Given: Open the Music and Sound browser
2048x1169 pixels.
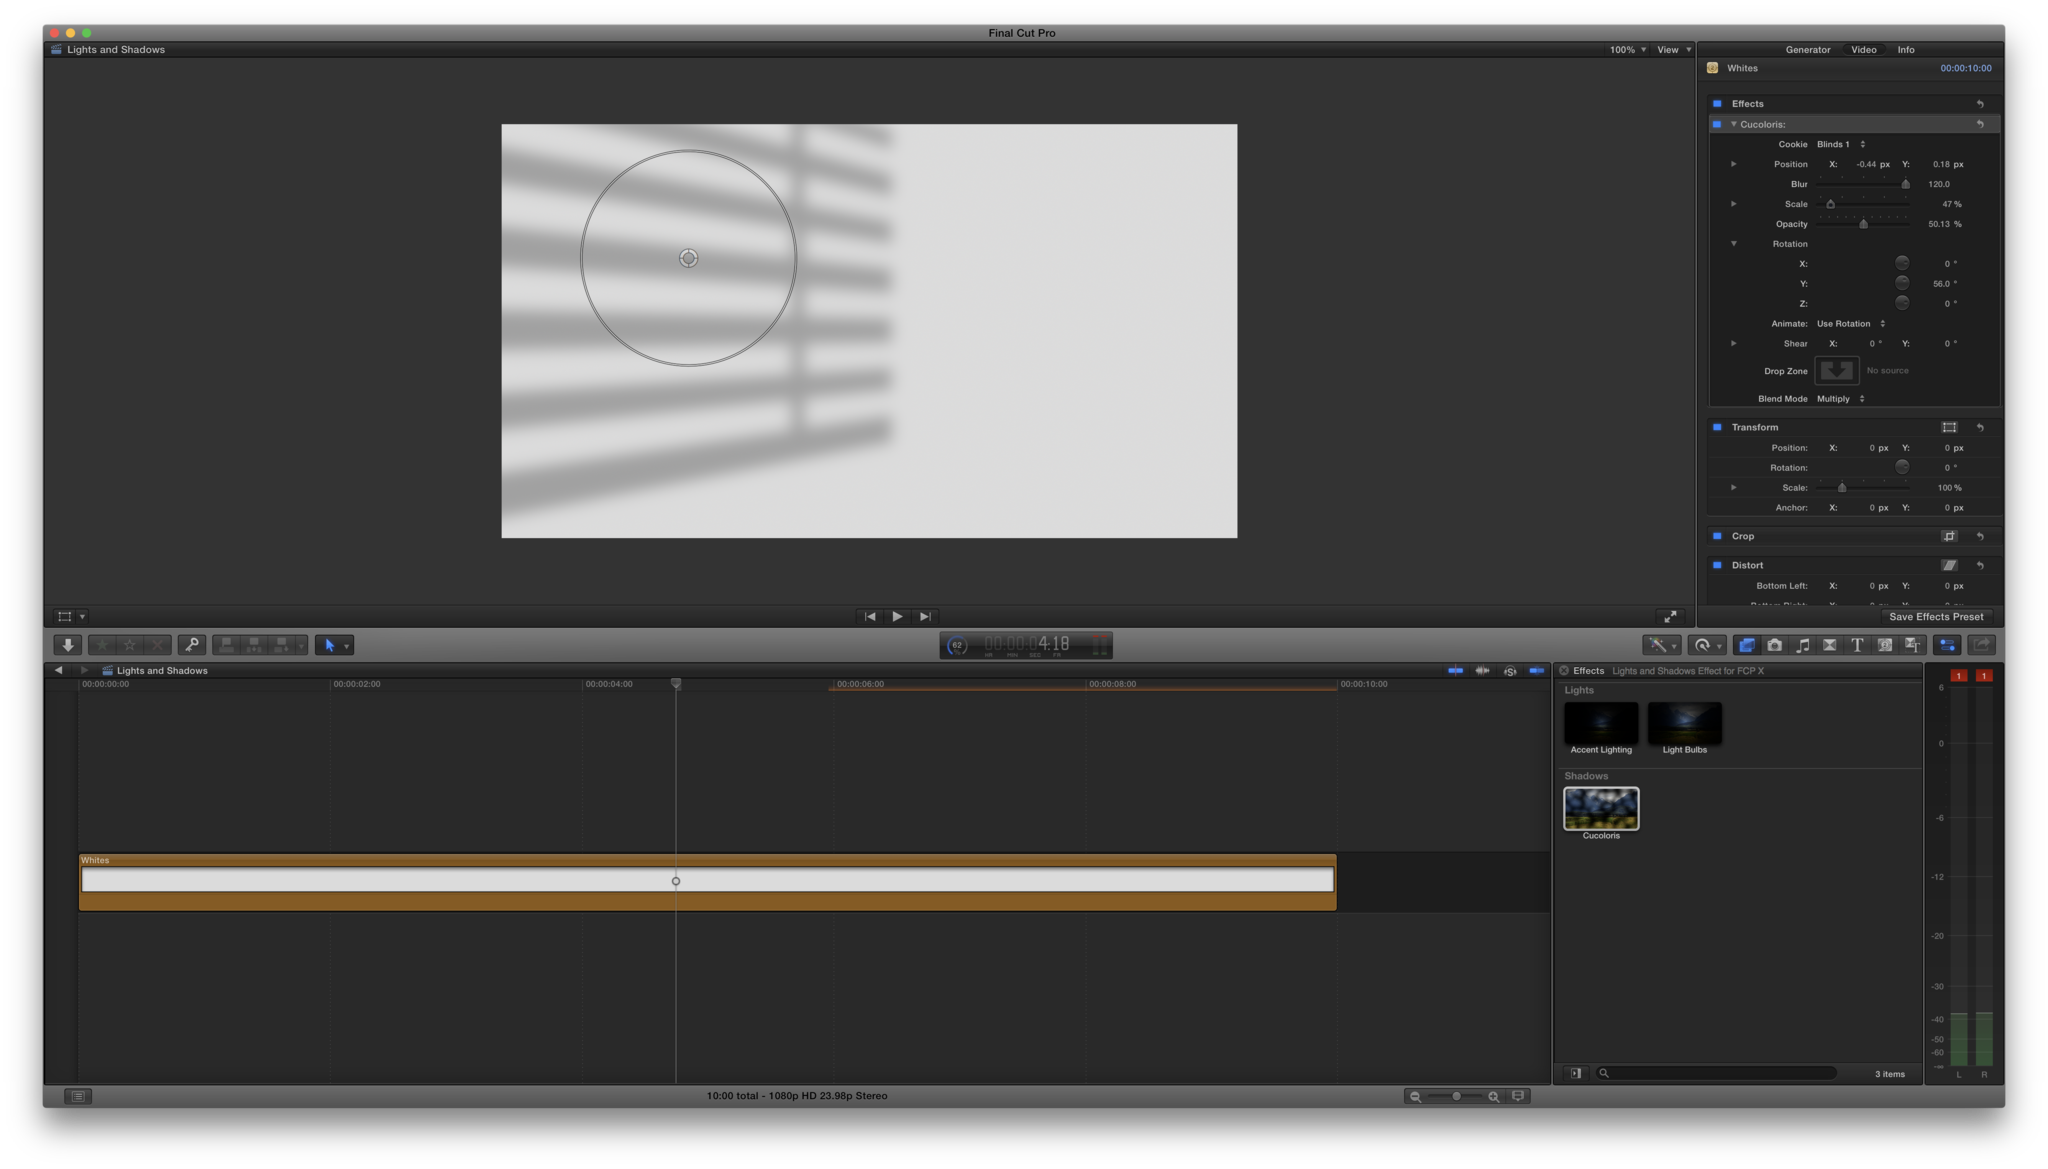Looking at the screenshot, I should click(x=1802, y=645).
